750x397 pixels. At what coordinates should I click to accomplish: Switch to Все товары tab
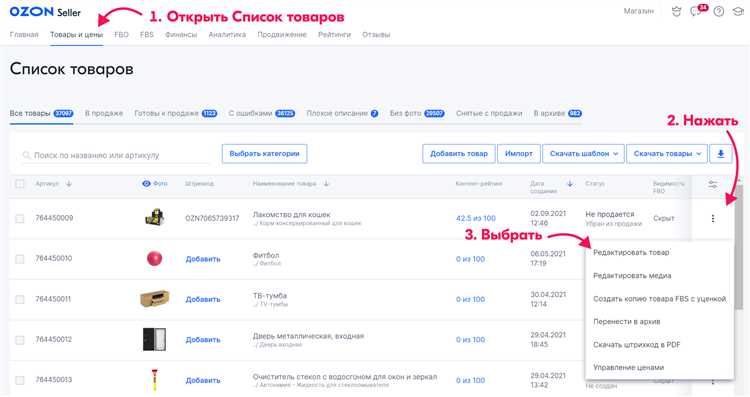coord(41,113)
